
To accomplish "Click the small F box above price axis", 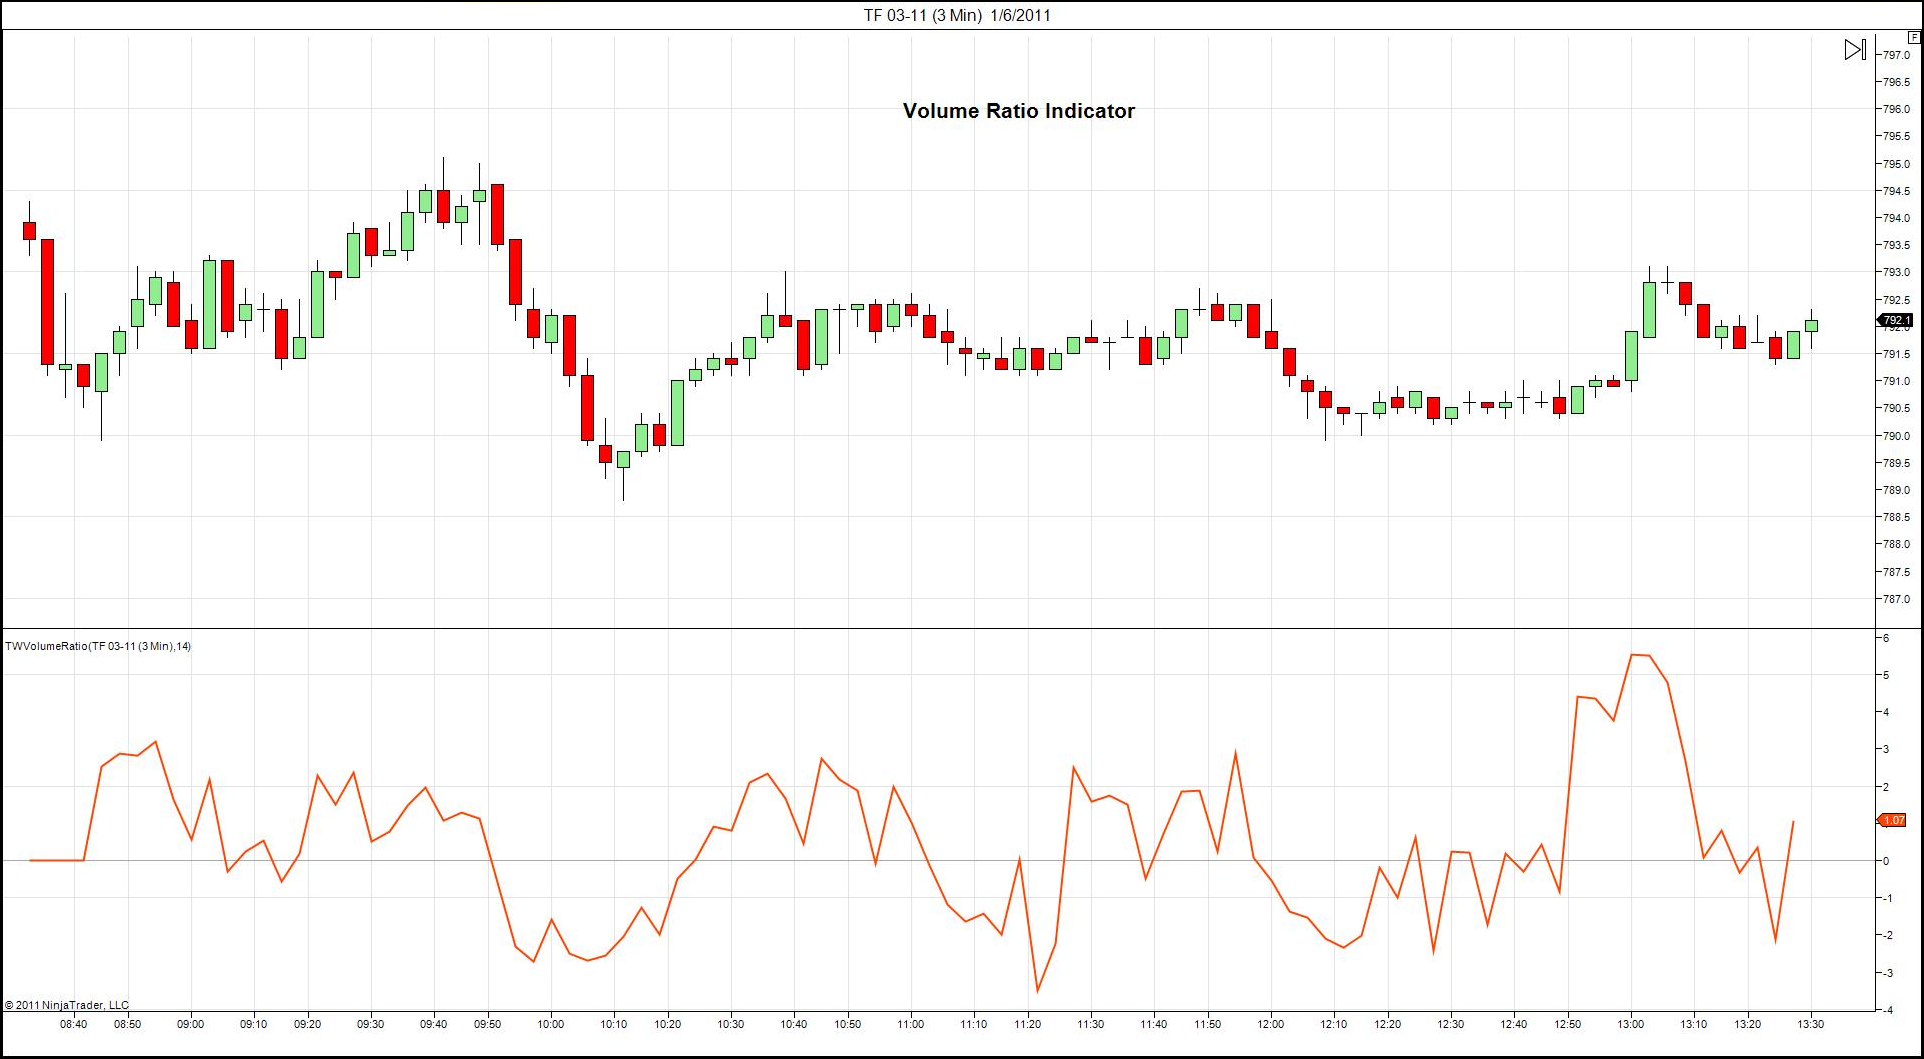I will click(x=1914, y=37).
